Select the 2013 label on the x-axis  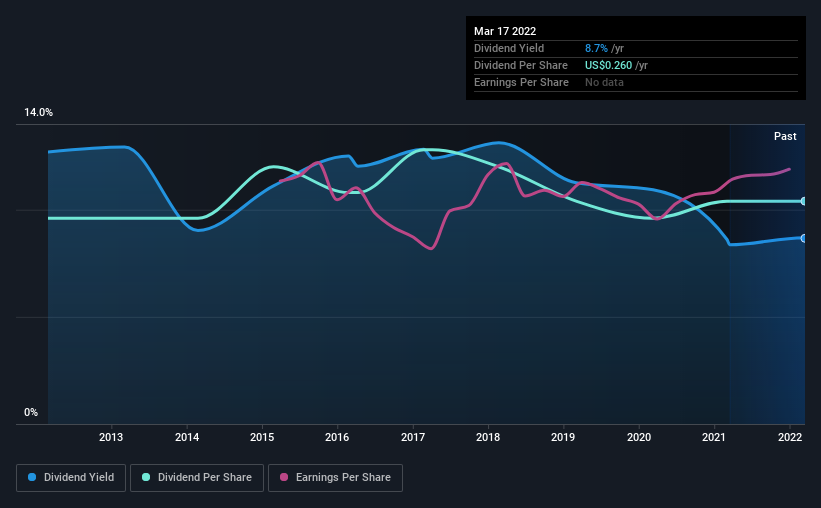coord(111,437)
